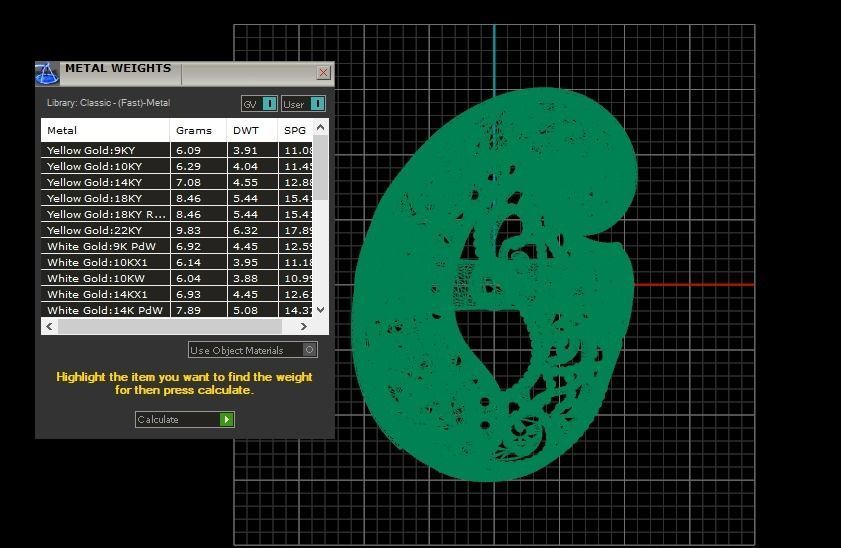Toggle the User library switch
This screenshot has width=841, height=548.
click(304, 104)
